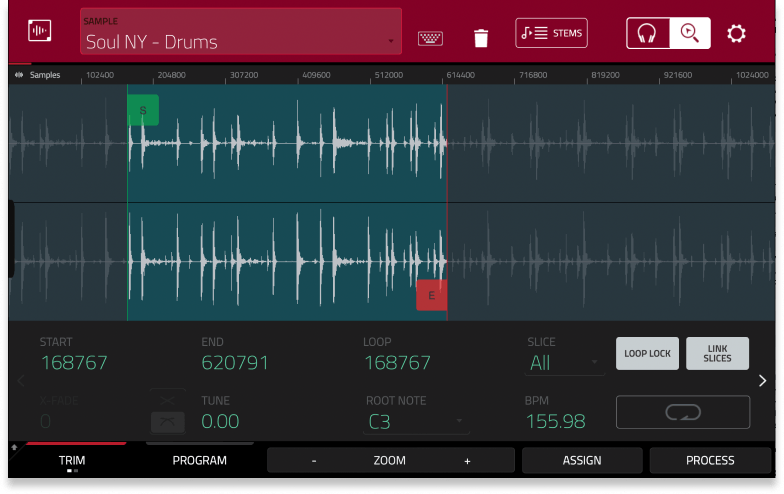Click the magnifier zoom icon at top
The height and width of the screenshot is (494, 784).
tap(690, 33)
